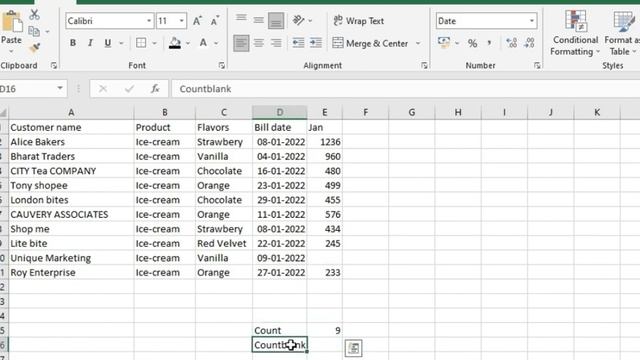Image resolution: width=640 pixels, height=360 pixels.
Task: Click the Insert Function fx icon
Action: point(155,89)
